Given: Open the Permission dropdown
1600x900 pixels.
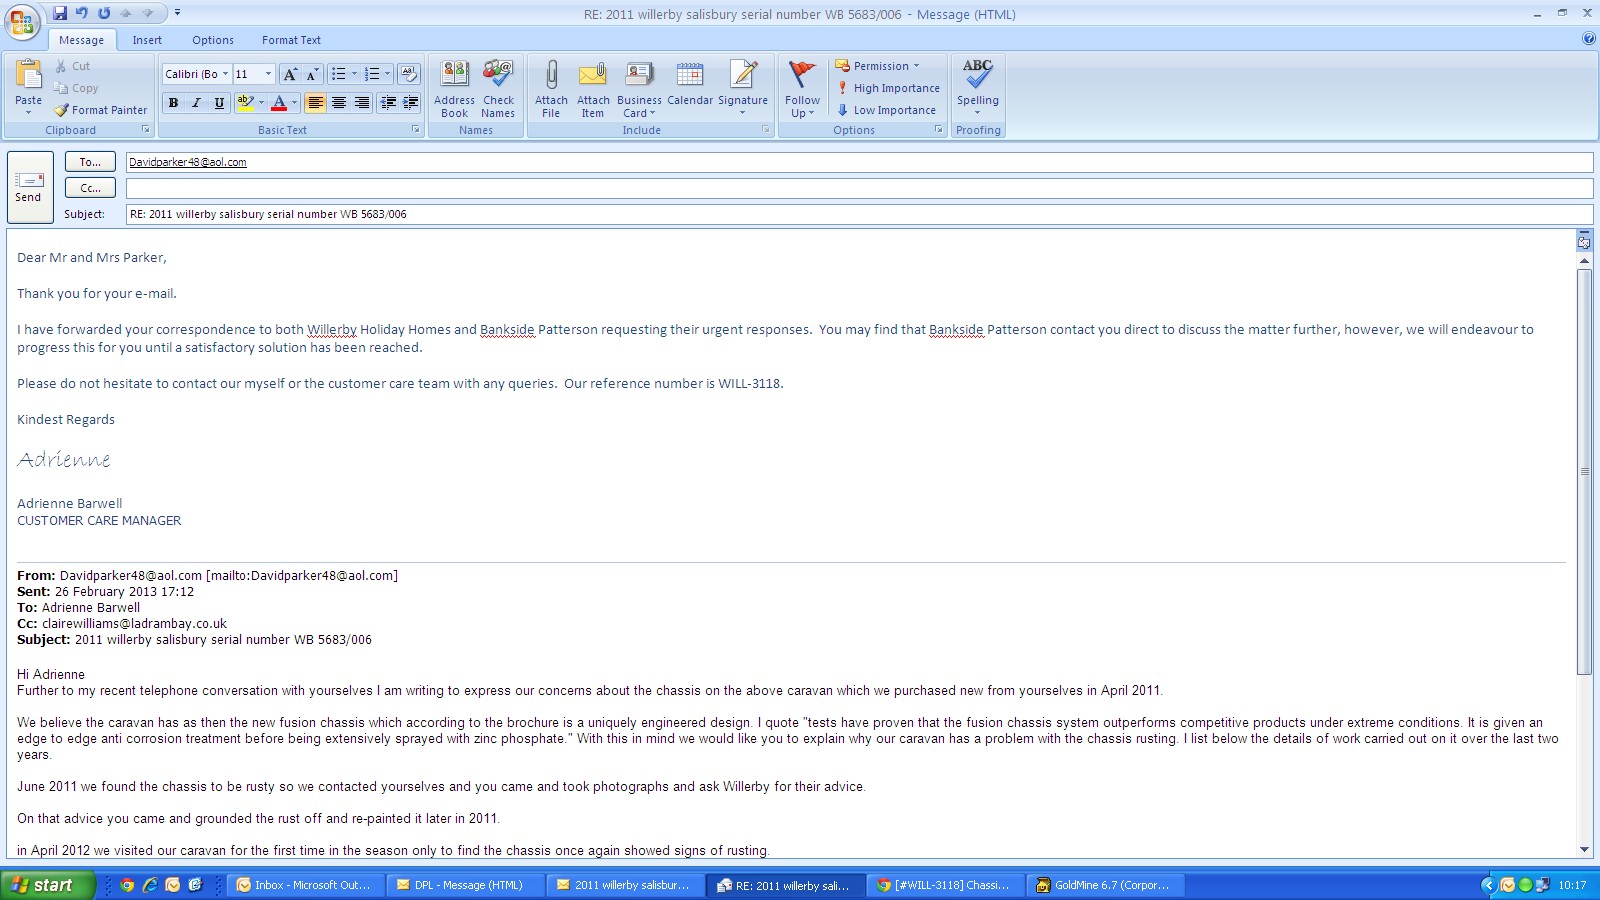Looking at the screenshot, I should pos(878,66).
